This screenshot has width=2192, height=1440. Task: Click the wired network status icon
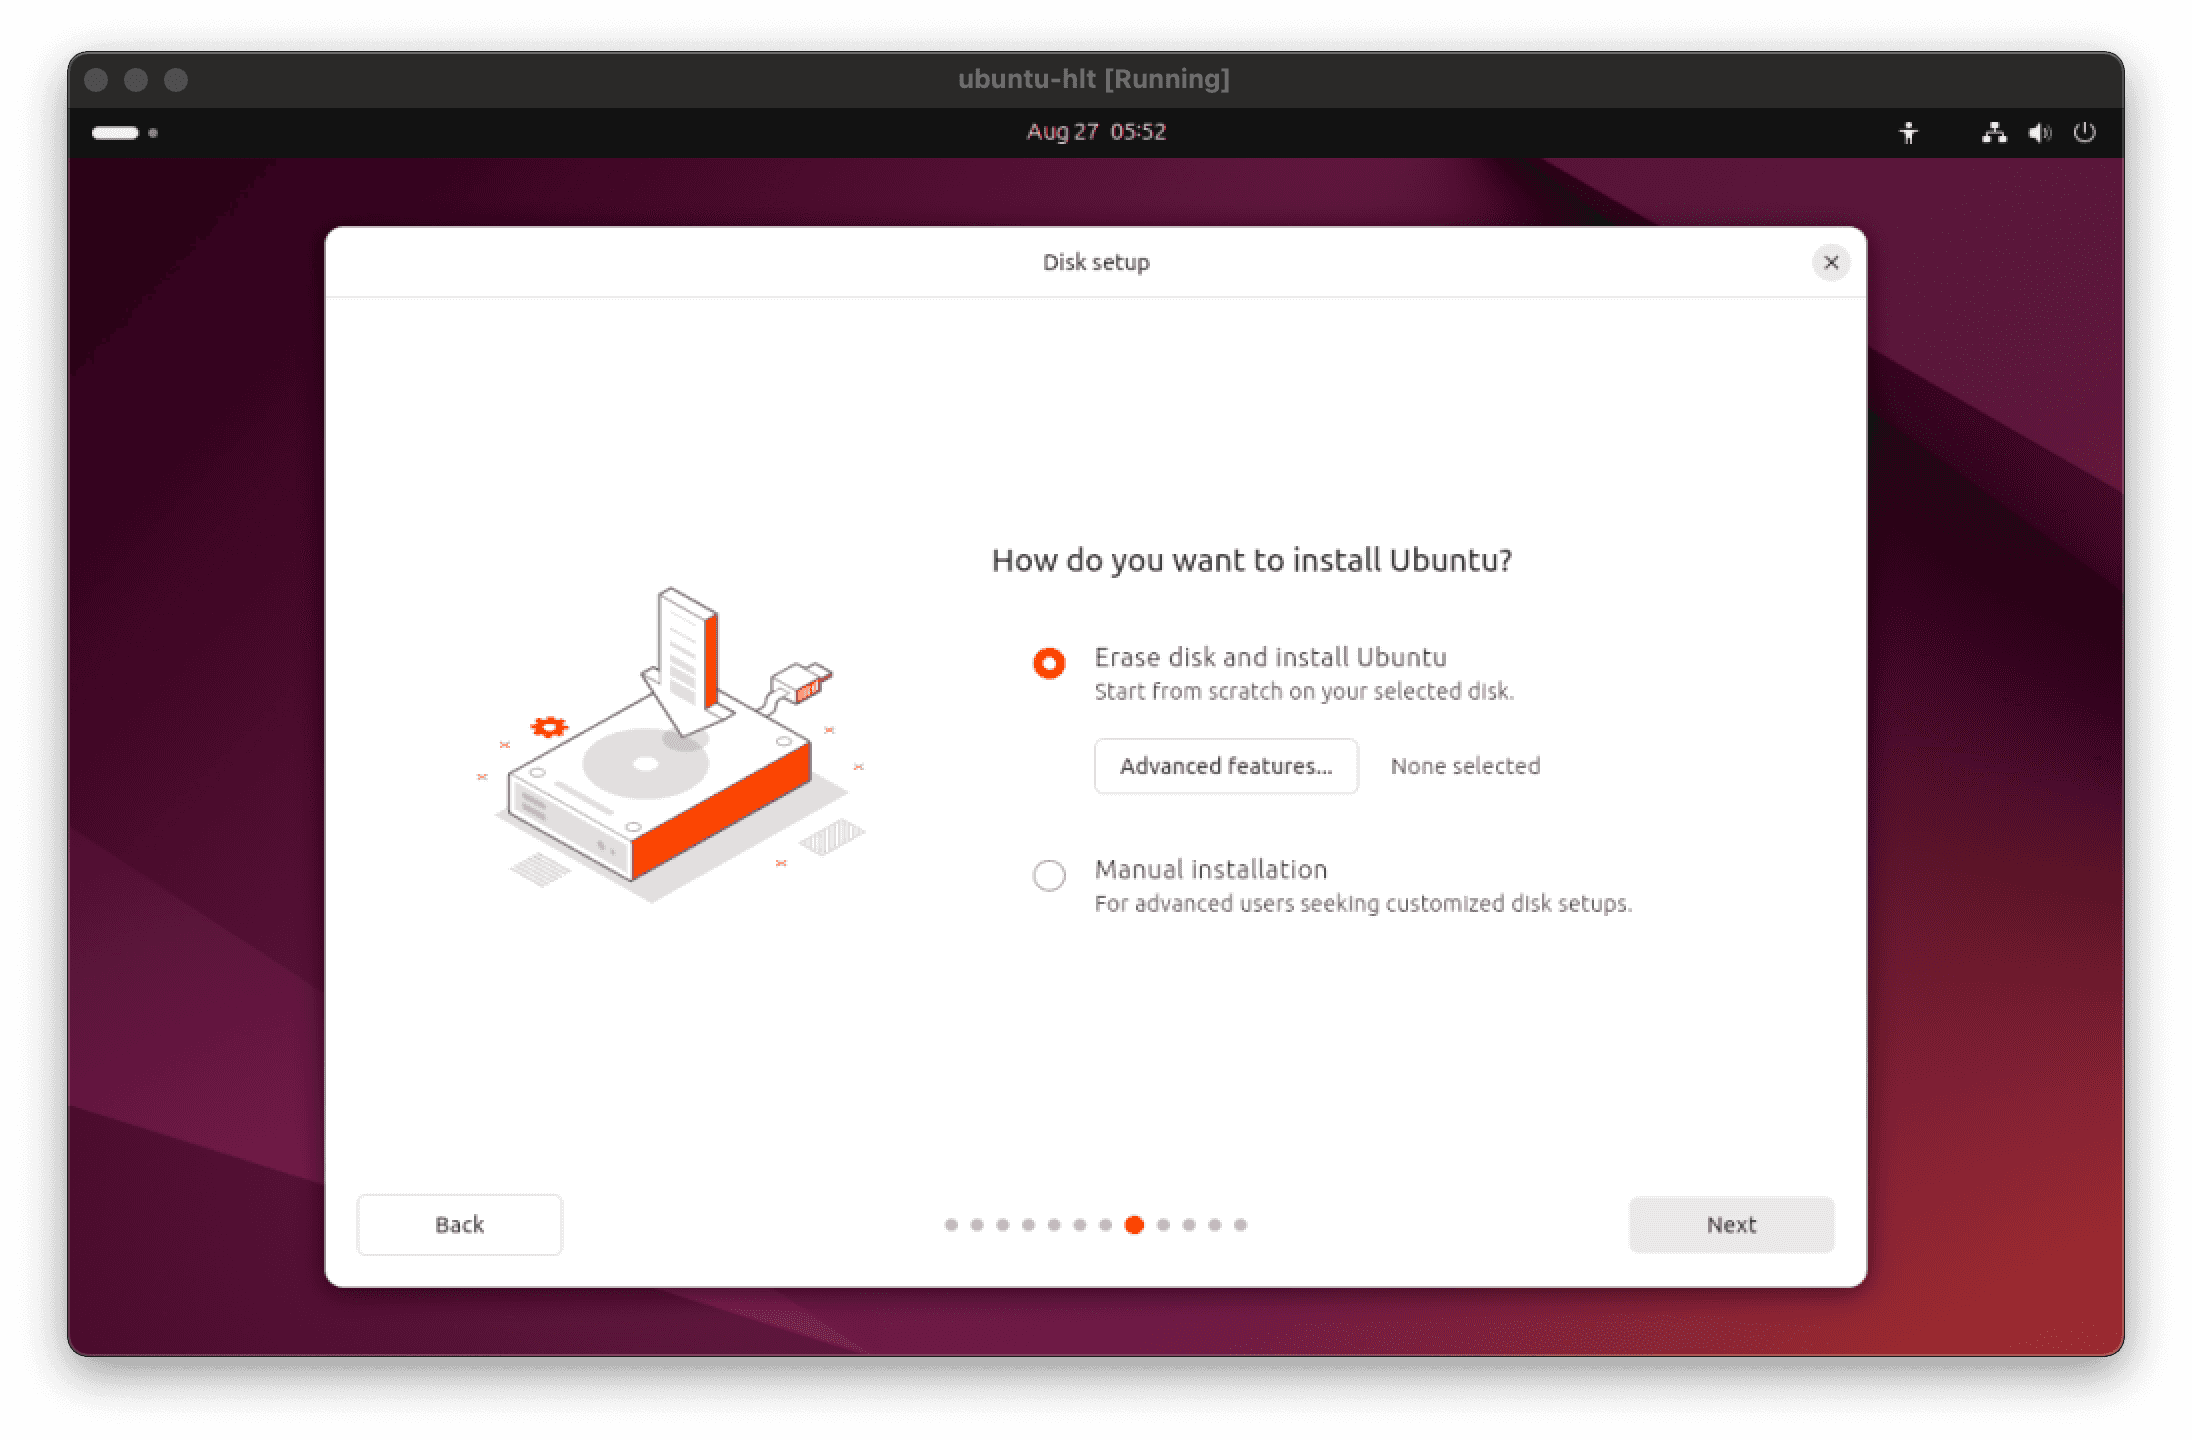(1994, 132)
